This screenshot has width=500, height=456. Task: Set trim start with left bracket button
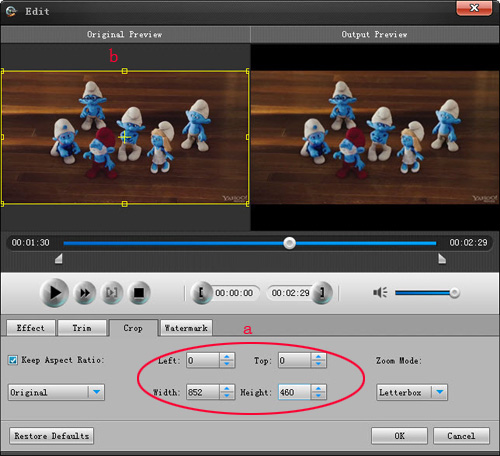click(201, 293)
